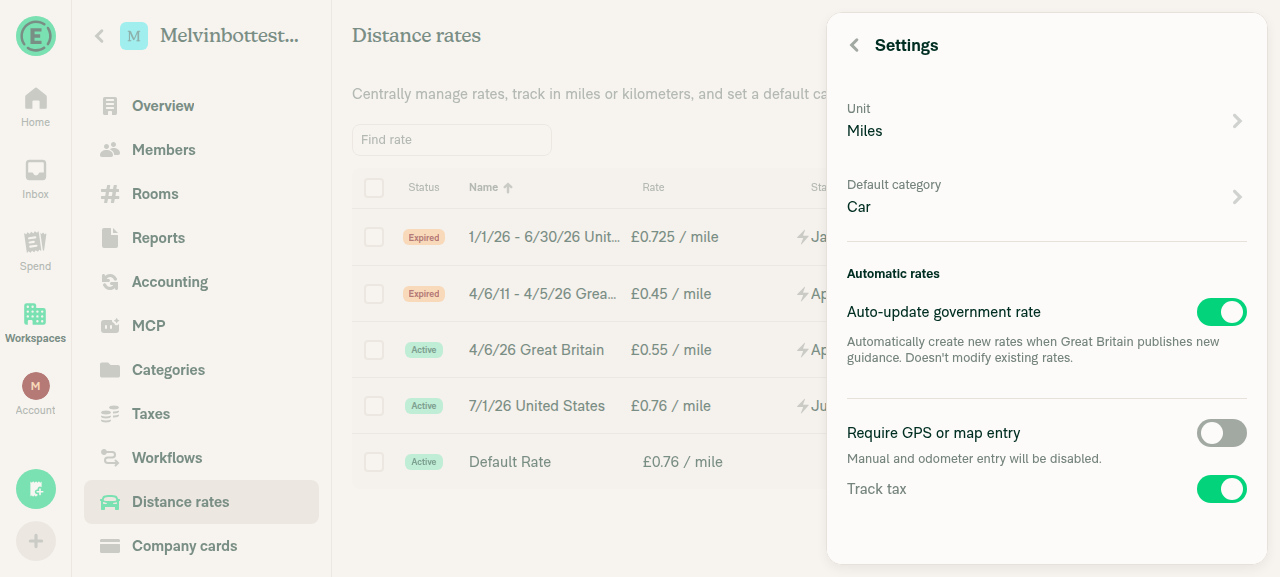Click the Reports document icon
The image size is (1280, 577).
point(110,238)
